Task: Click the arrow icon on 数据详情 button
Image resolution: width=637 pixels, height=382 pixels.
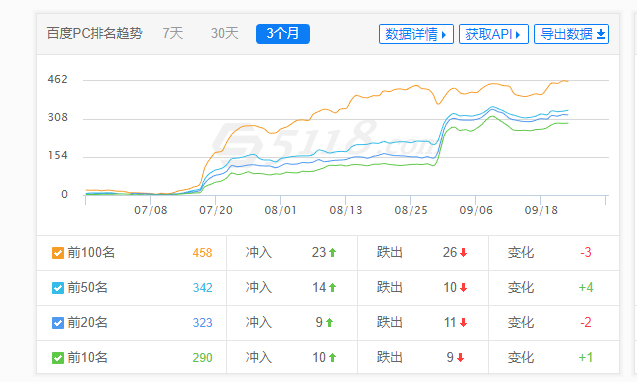Action: (x=444, y=35)
